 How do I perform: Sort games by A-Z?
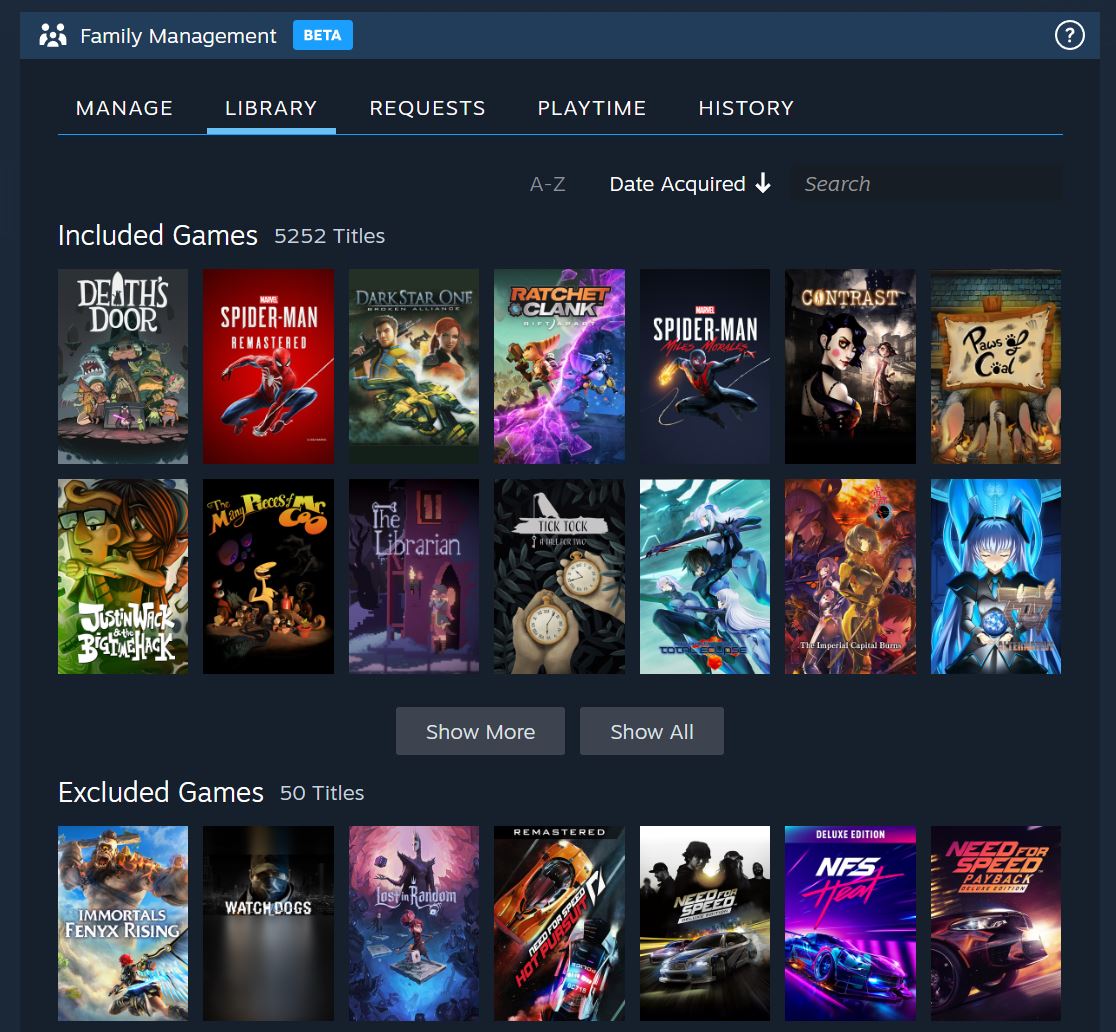(x=547, y=184)
